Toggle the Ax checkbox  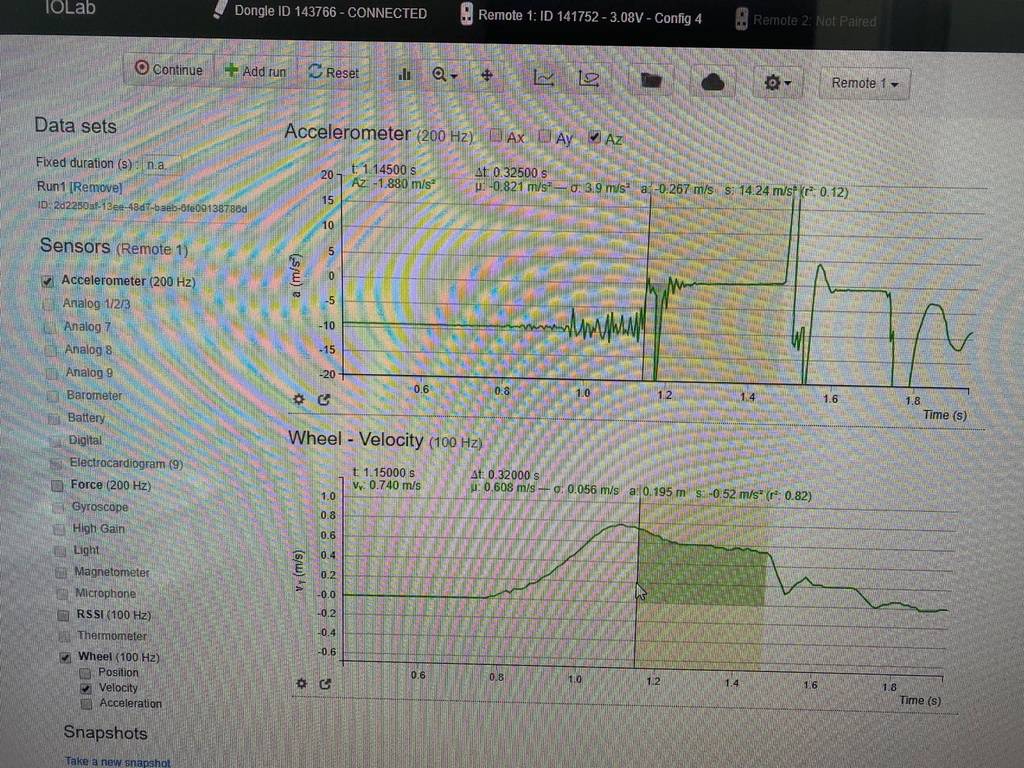(x=496, y=136)
